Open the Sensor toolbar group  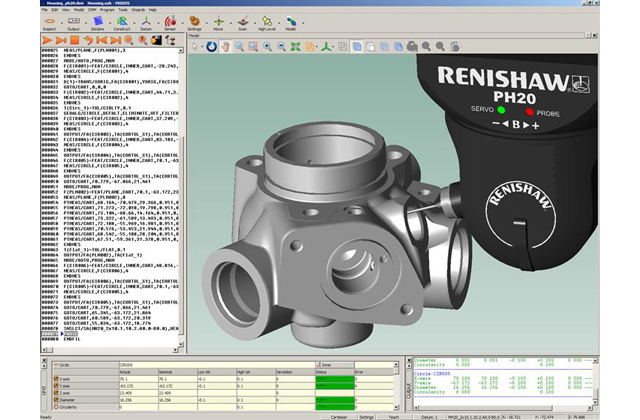coord(170,23)
